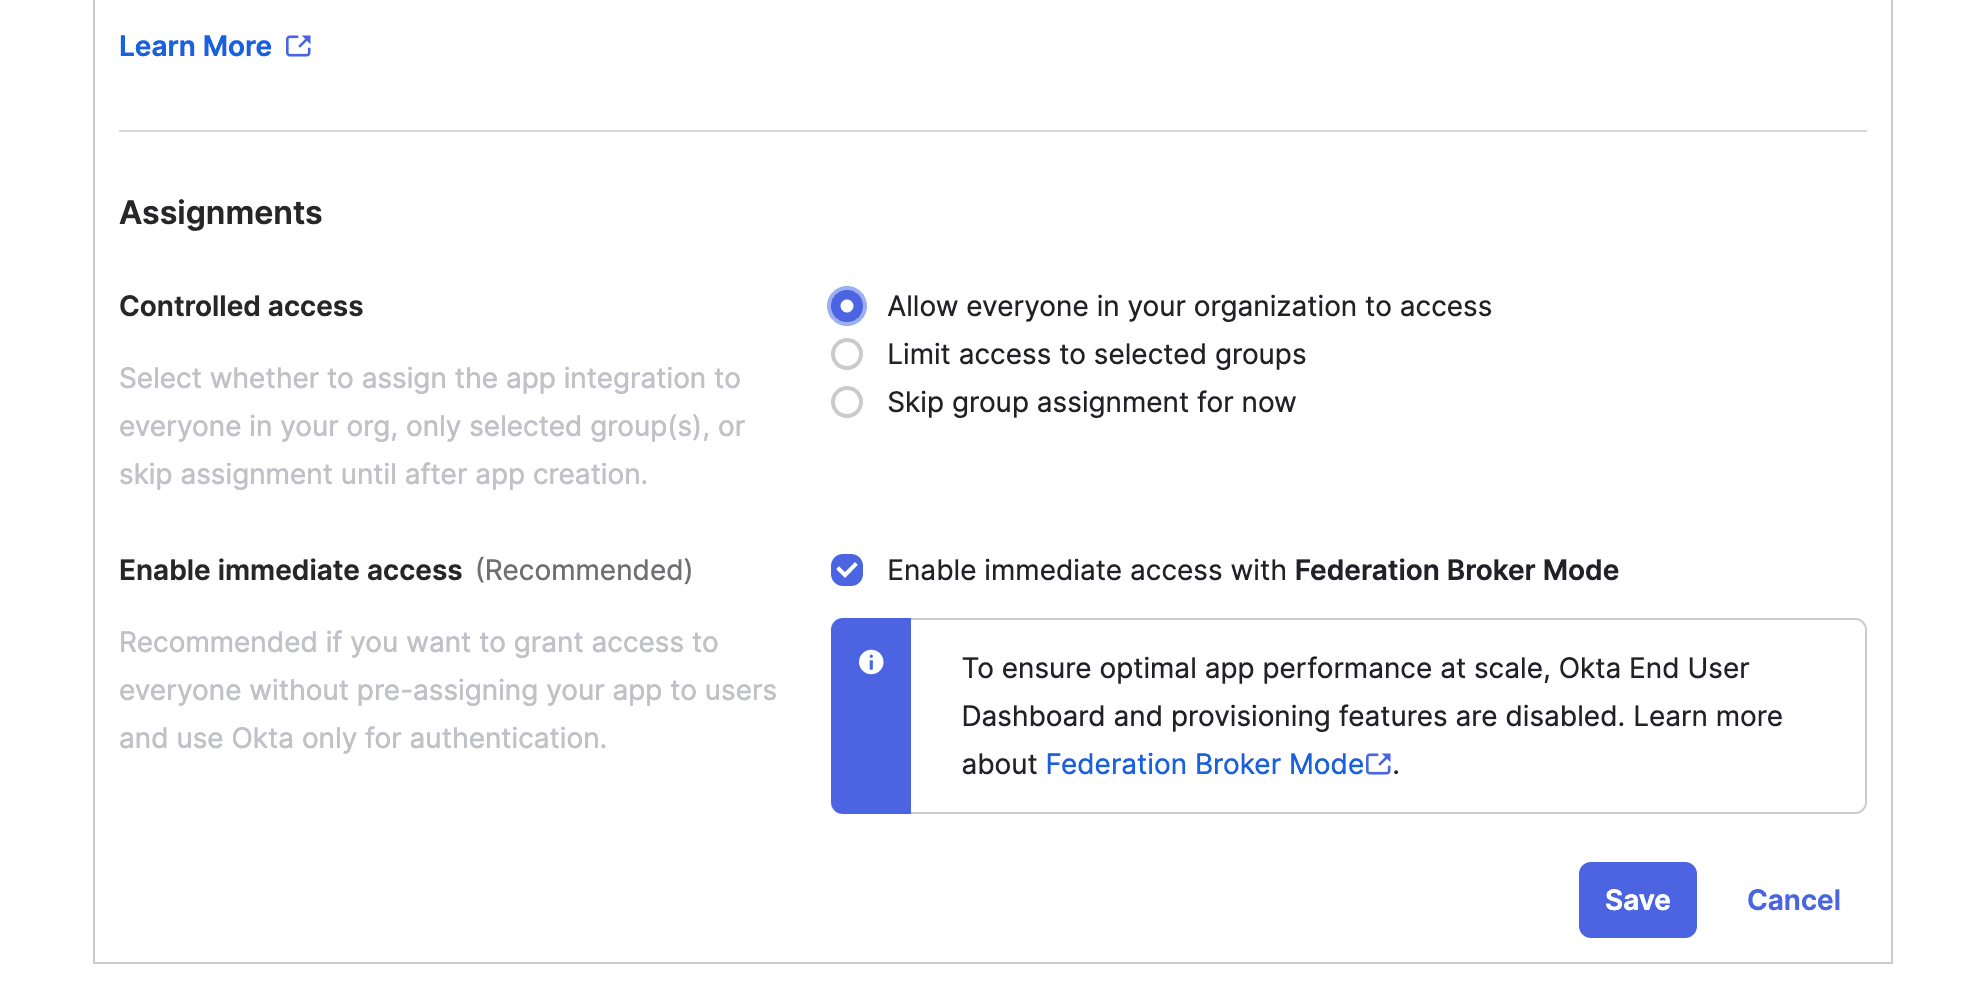
Task: Uncheck Enable immediate access checkbox
Action: pos(847,570)
